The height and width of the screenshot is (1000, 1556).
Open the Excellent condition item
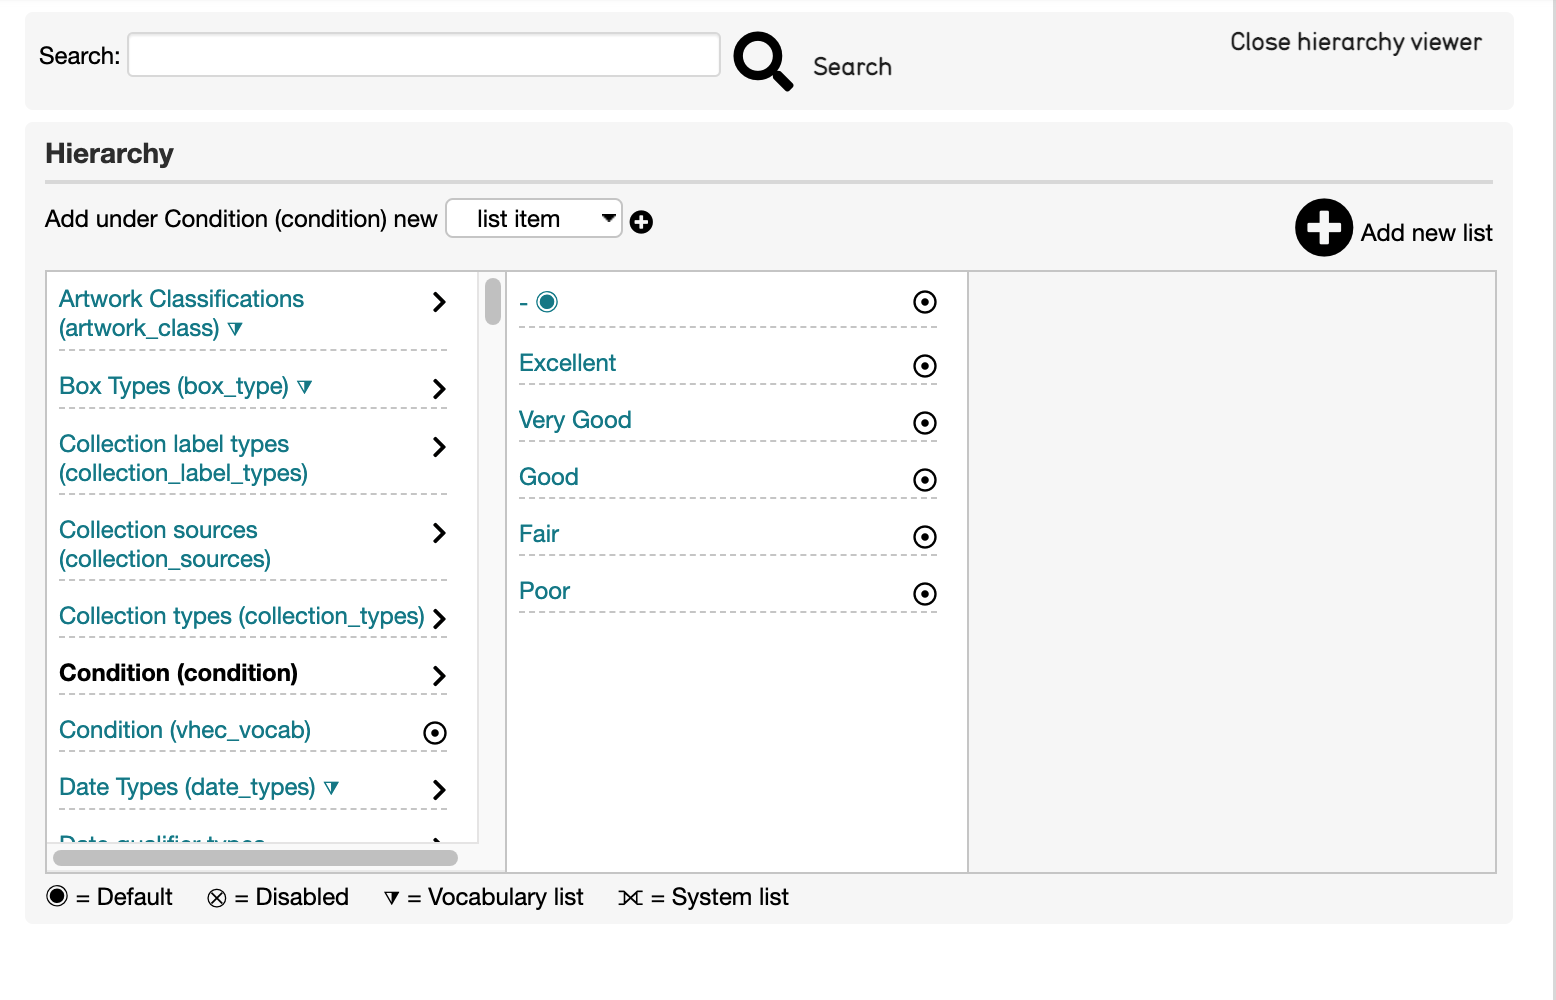pyautogui.click(x=567, y=363)
